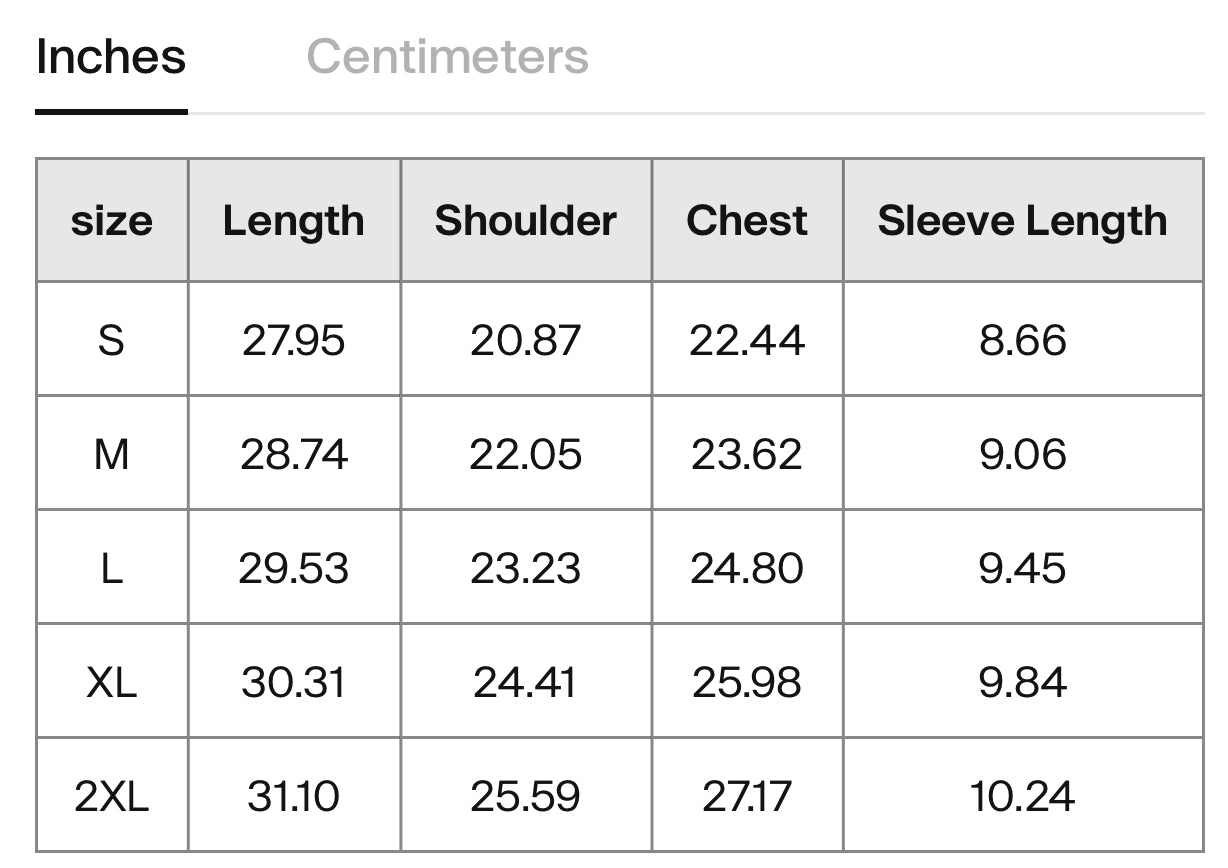
Task: Click the 10.24 sleeve length cell
Action: pos(1023,795)
